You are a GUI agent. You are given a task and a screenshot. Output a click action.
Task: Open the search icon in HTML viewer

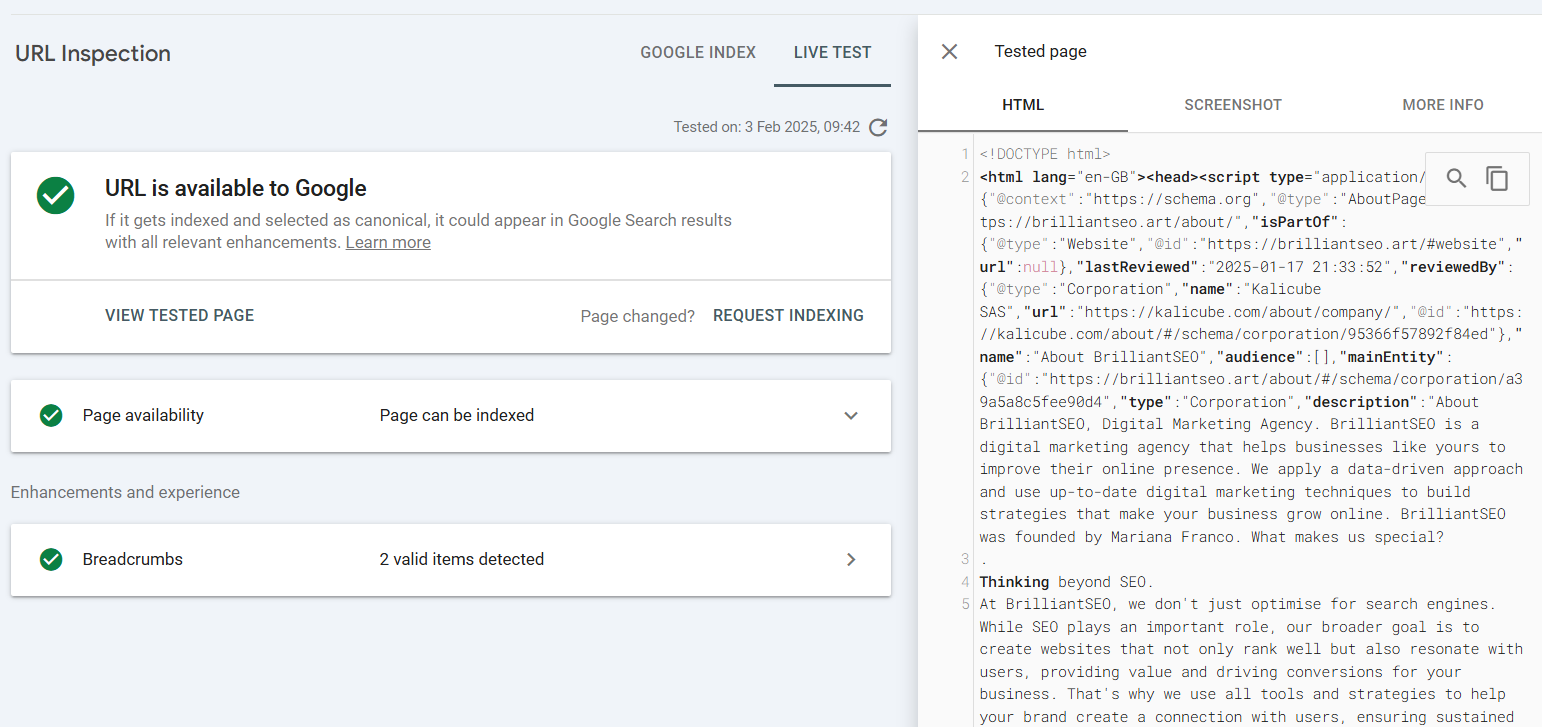pyautogui.click(x=1456, y=178)
